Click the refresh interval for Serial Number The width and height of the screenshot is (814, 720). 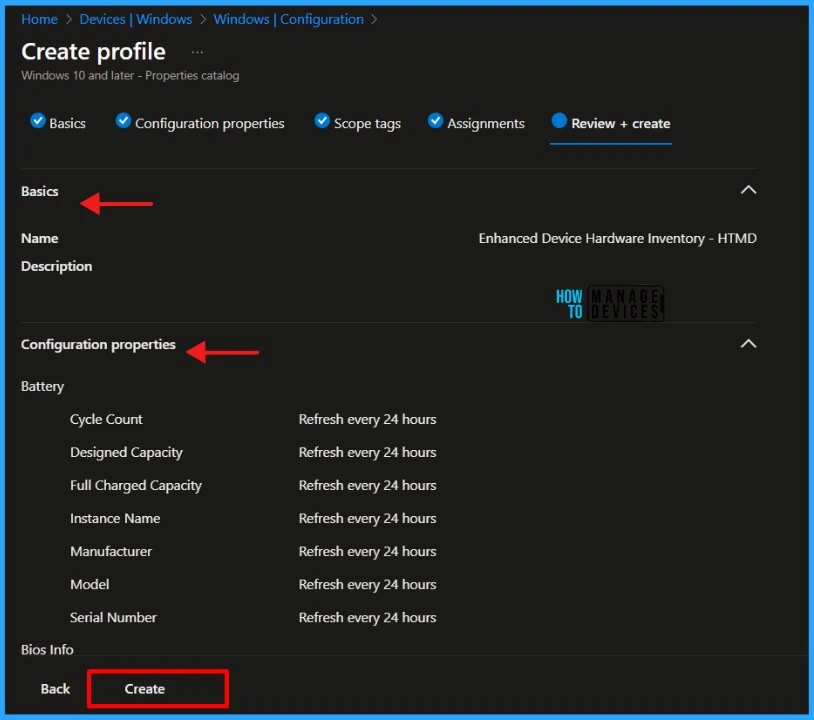tap(367, 618)
